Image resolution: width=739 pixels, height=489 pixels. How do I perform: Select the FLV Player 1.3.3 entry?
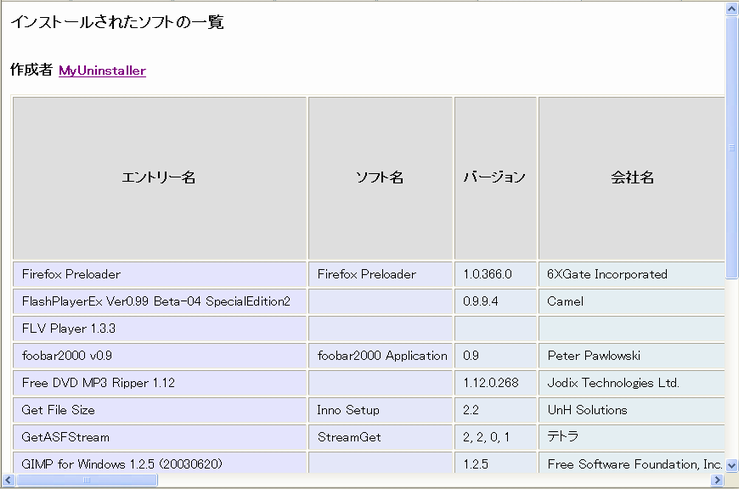click(160, 329)
